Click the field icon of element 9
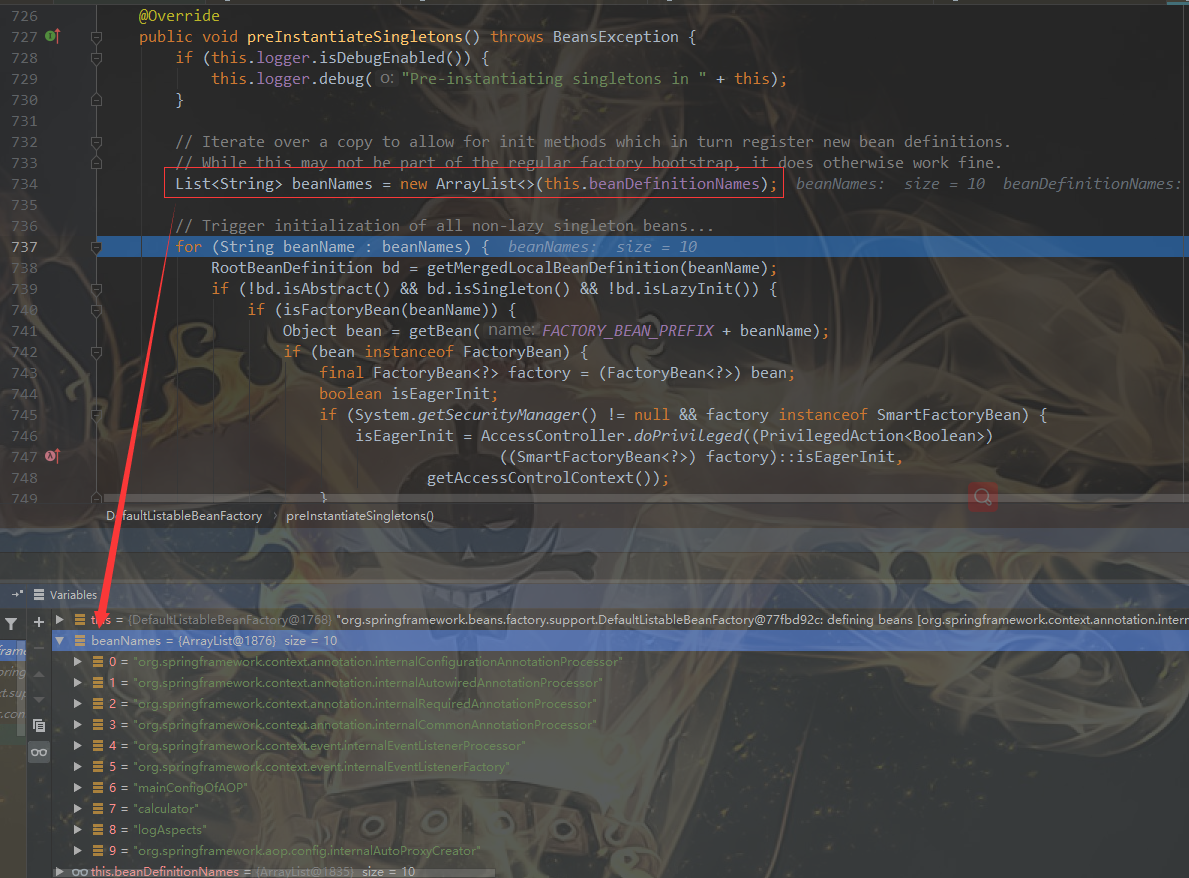1189x878 pixels. pyautogui.click(x=98, y=851)
